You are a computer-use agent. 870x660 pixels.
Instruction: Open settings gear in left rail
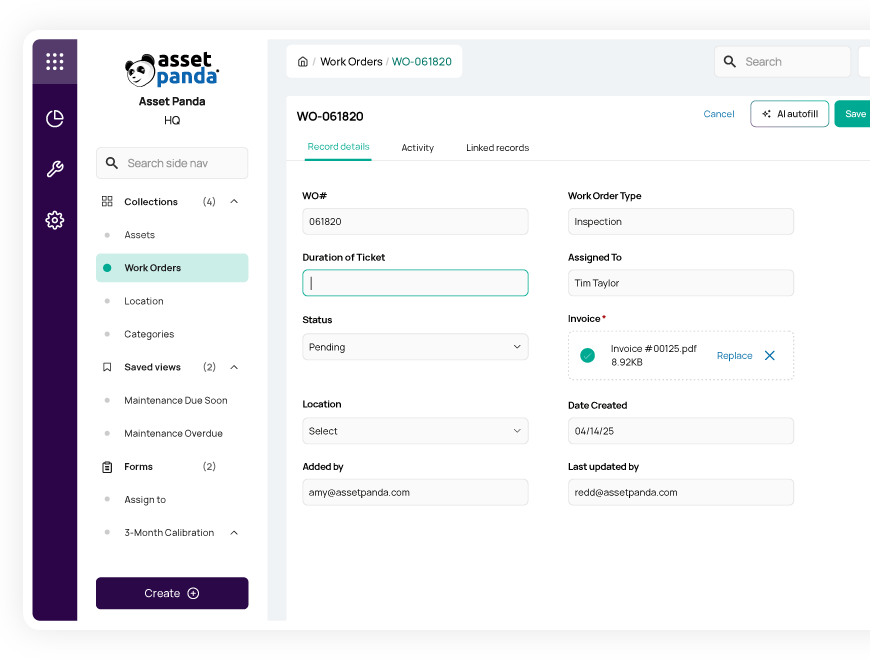55,220
